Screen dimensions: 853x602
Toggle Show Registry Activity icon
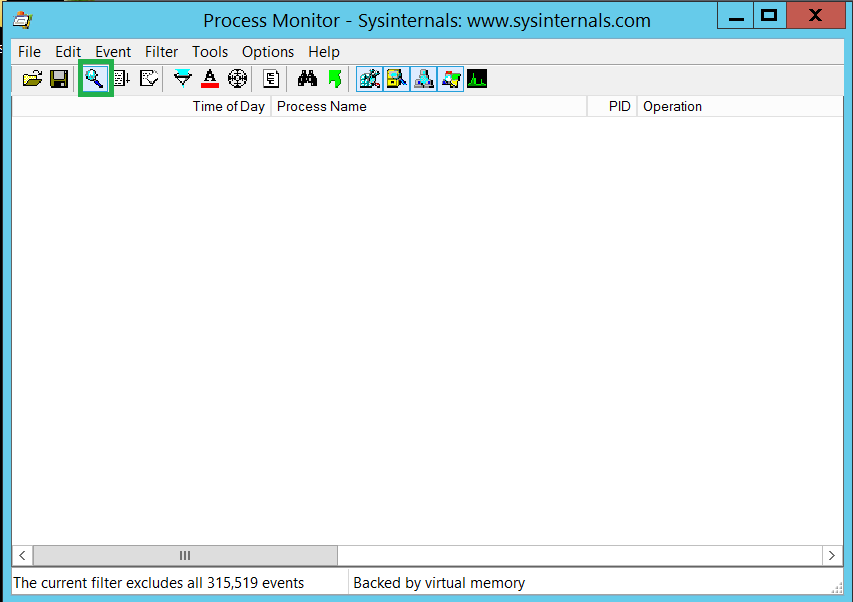click(369, 79)
